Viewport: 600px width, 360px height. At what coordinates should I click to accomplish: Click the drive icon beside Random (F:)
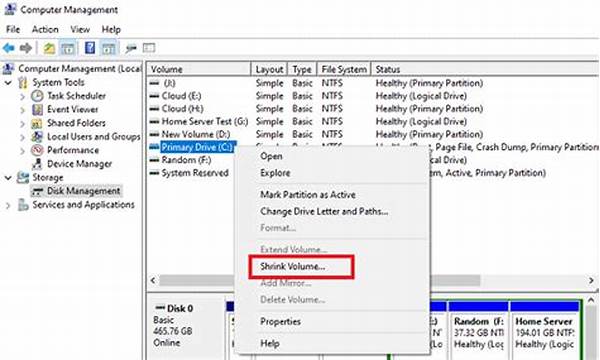pos(154,160)
